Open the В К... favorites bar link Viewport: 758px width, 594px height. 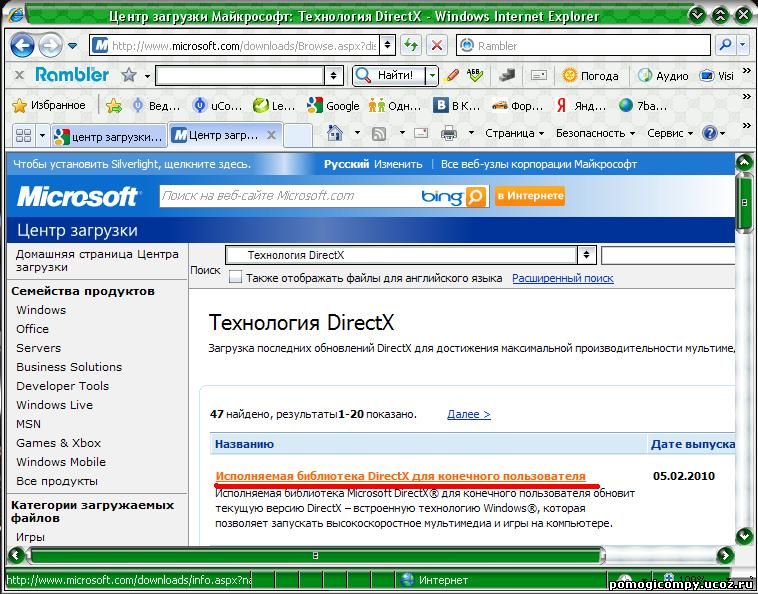click(456, 106)
